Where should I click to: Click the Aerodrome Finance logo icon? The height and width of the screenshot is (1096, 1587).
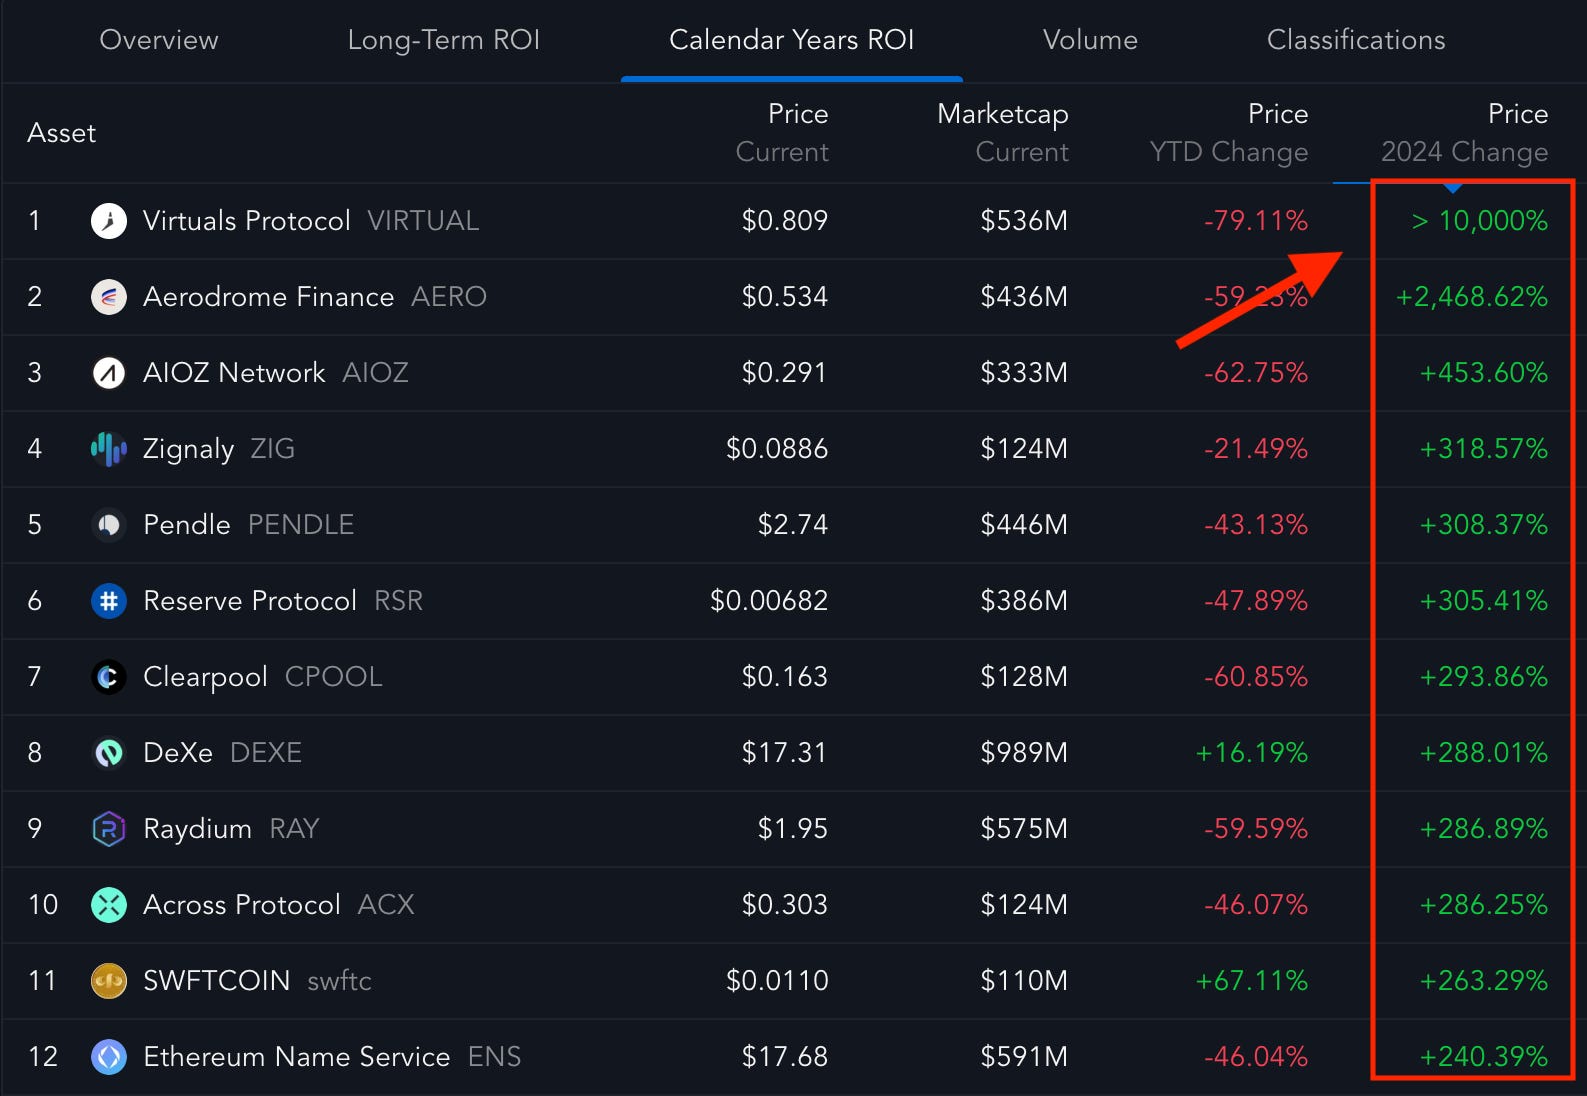click(109, 296)
